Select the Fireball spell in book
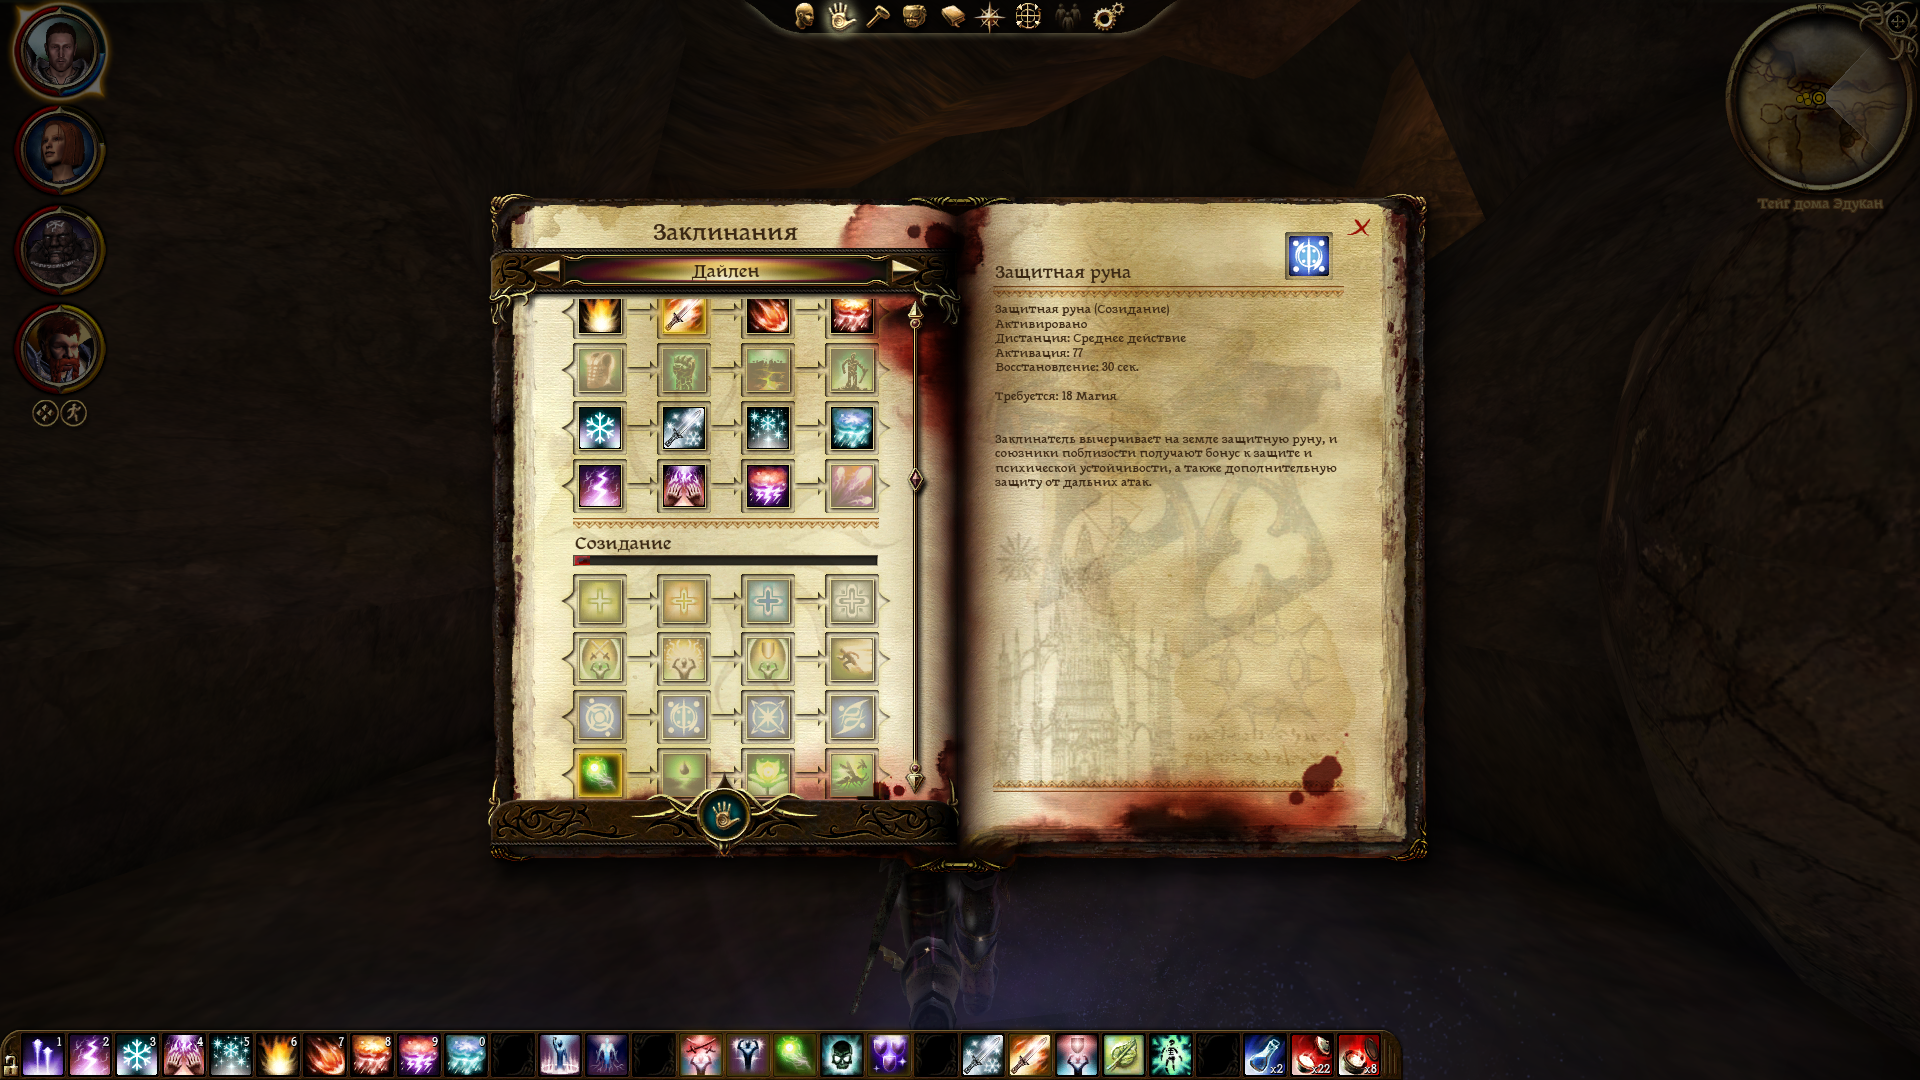The width and height of the screenshot is (1920, 1080). (x=768, y=316)
